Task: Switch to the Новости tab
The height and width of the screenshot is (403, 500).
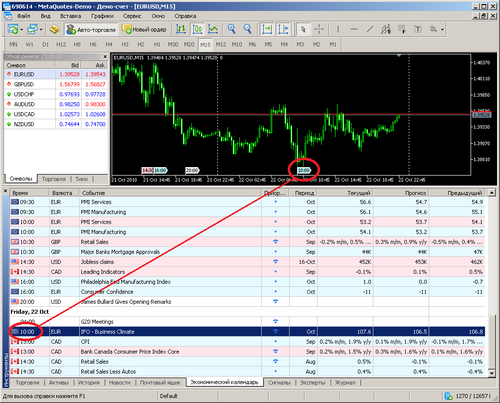Action: (x=120, y=383)
